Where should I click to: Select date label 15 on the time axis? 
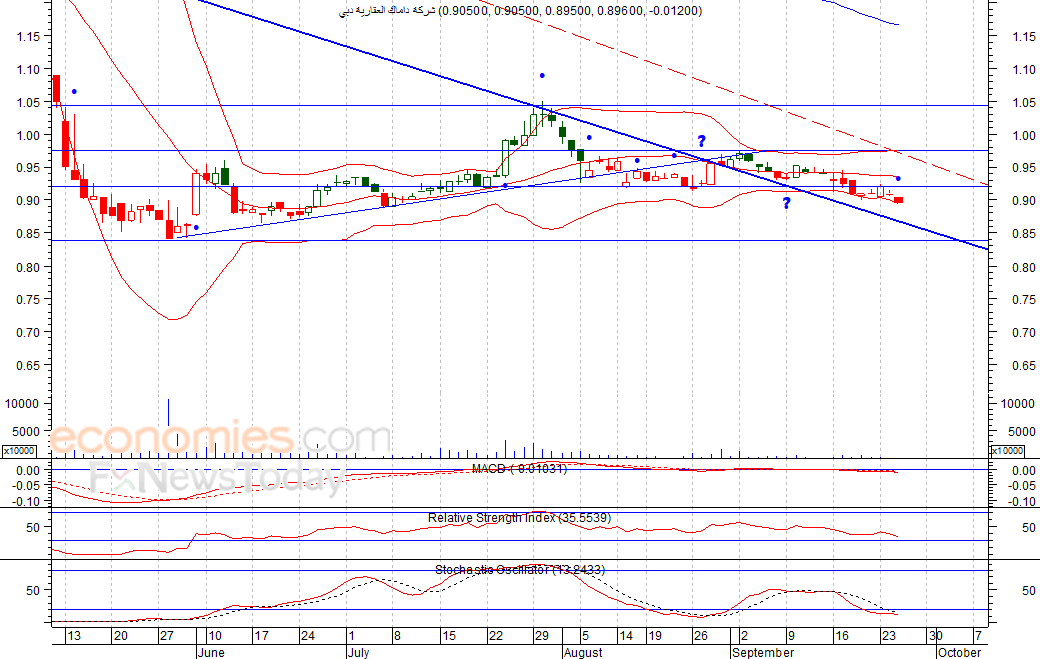(x=449, y=636)
